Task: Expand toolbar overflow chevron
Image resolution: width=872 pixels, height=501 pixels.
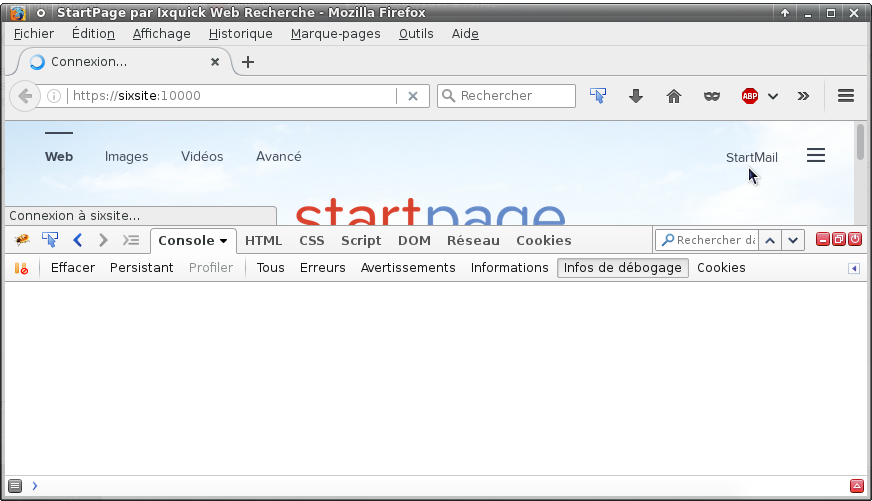Action: (803, 96)
